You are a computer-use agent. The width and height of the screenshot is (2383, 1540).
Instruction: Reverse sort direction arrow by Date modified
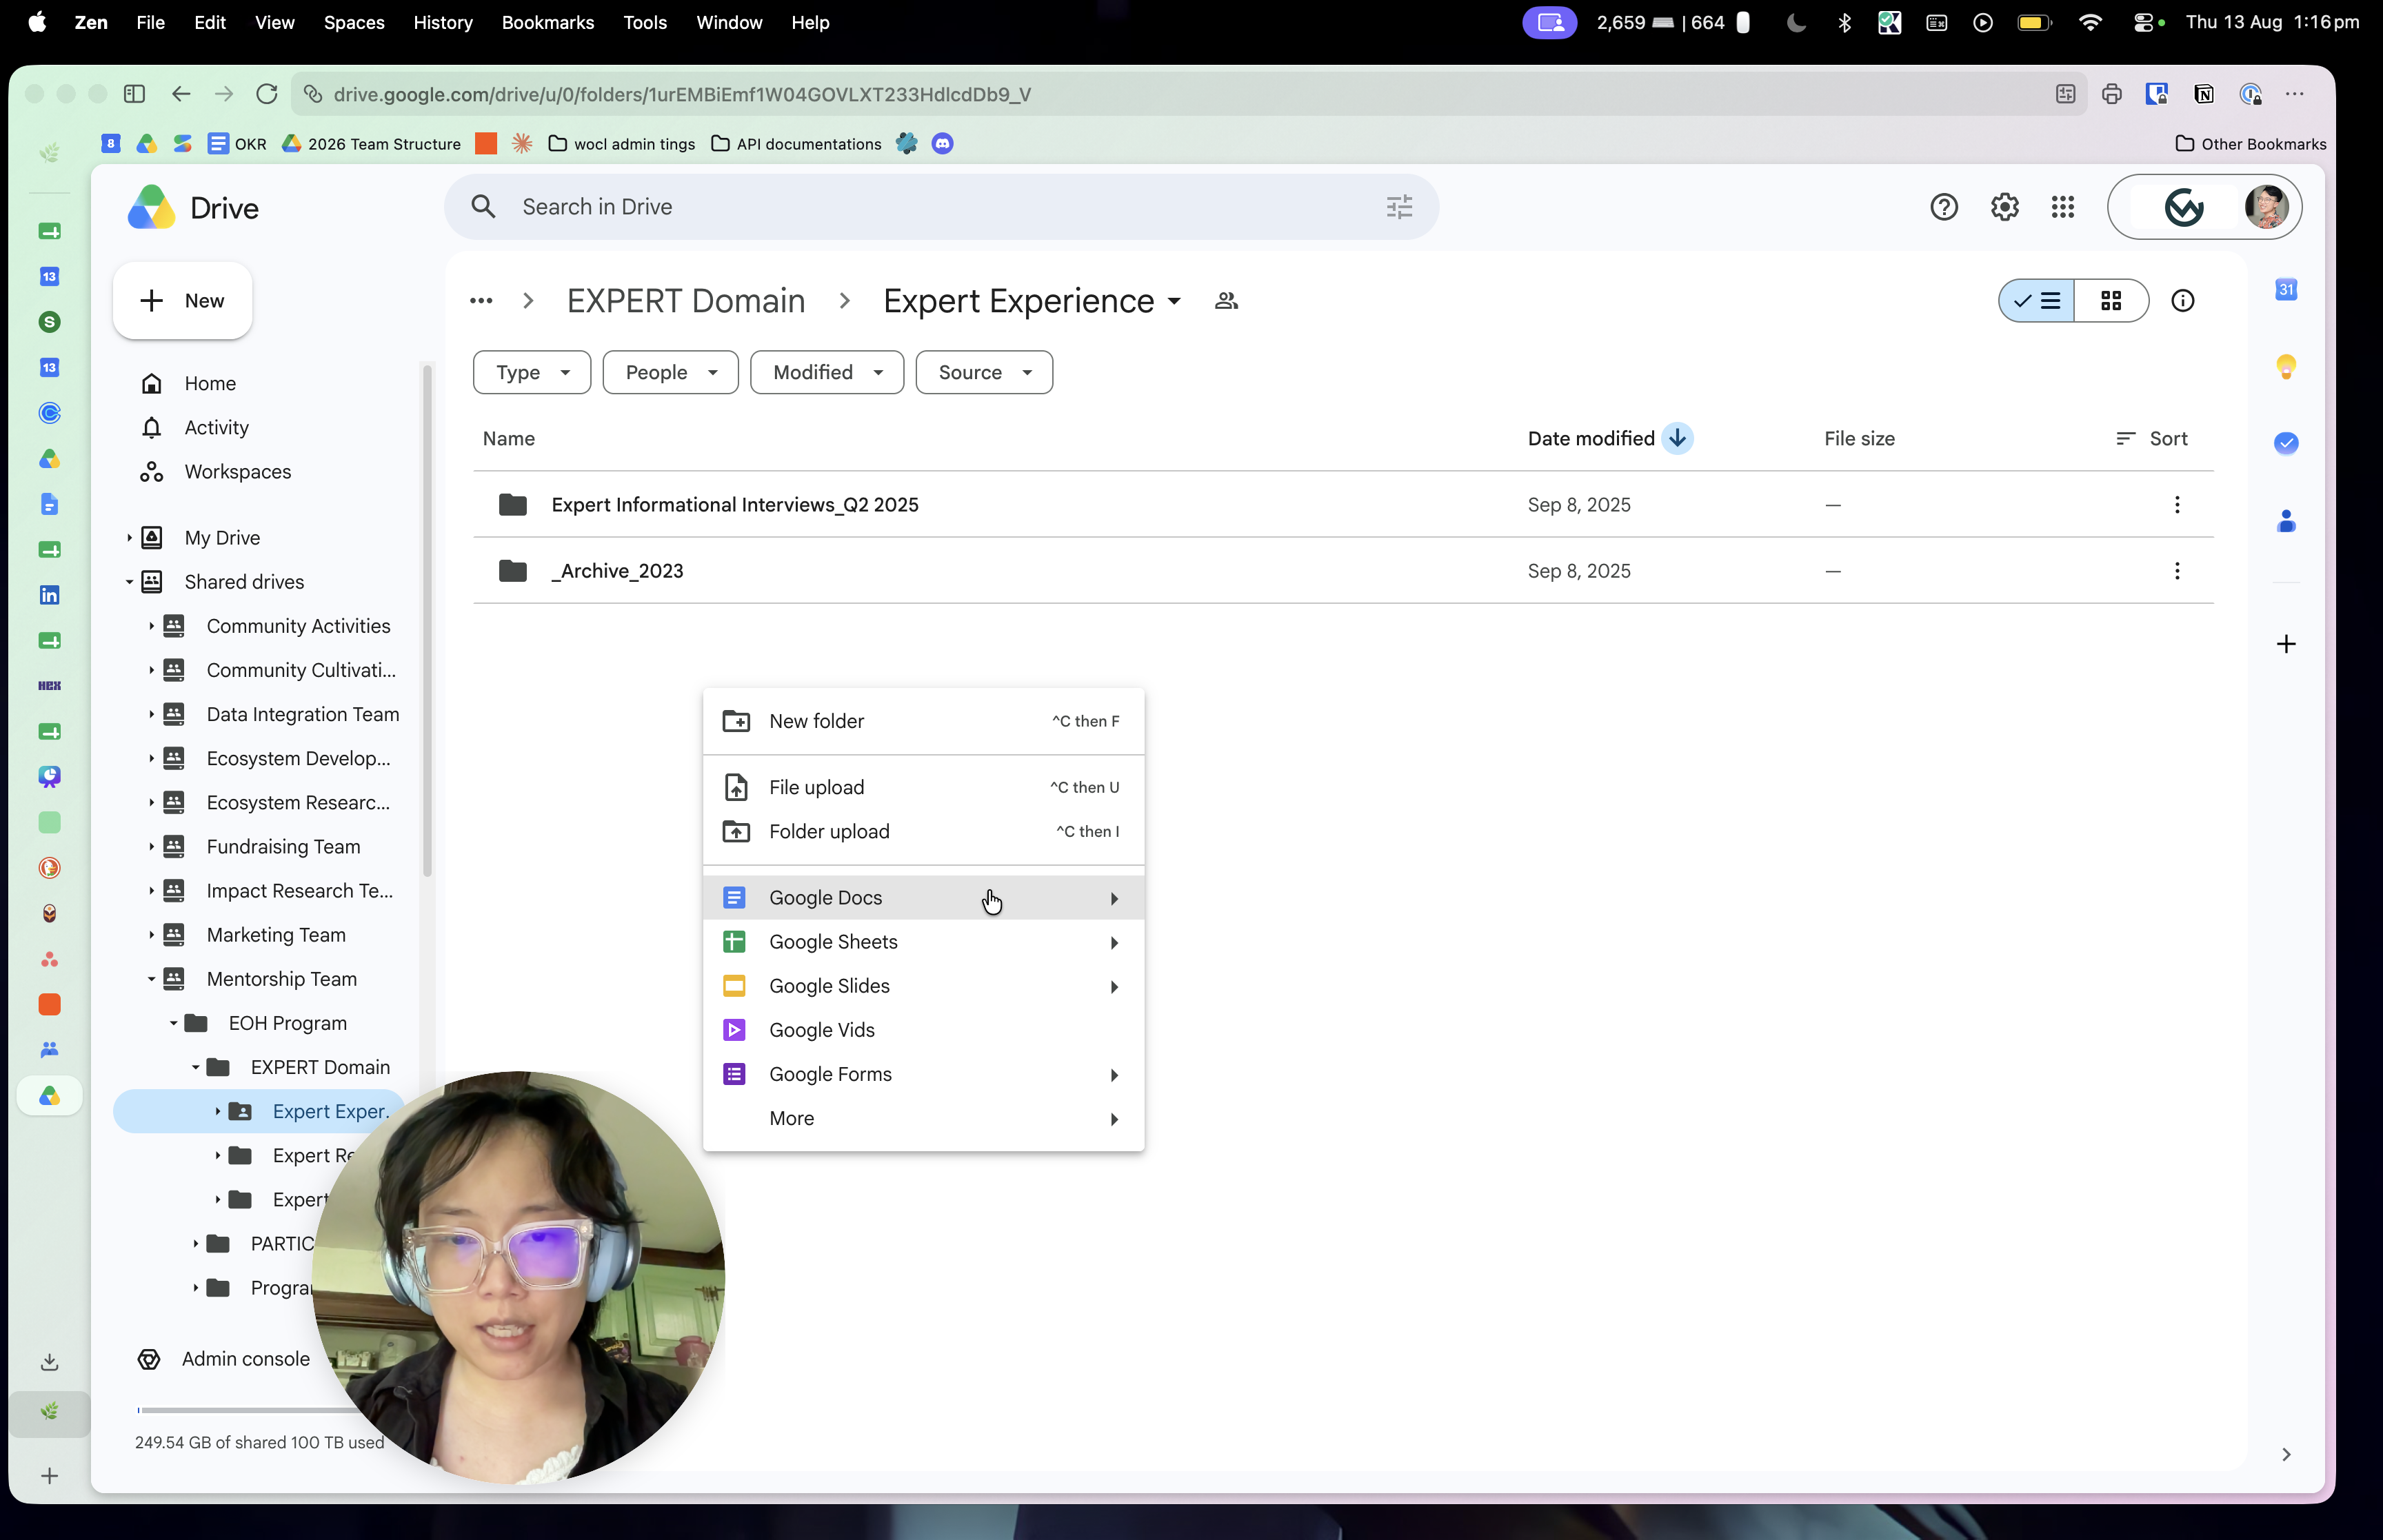coord(1677,439)
